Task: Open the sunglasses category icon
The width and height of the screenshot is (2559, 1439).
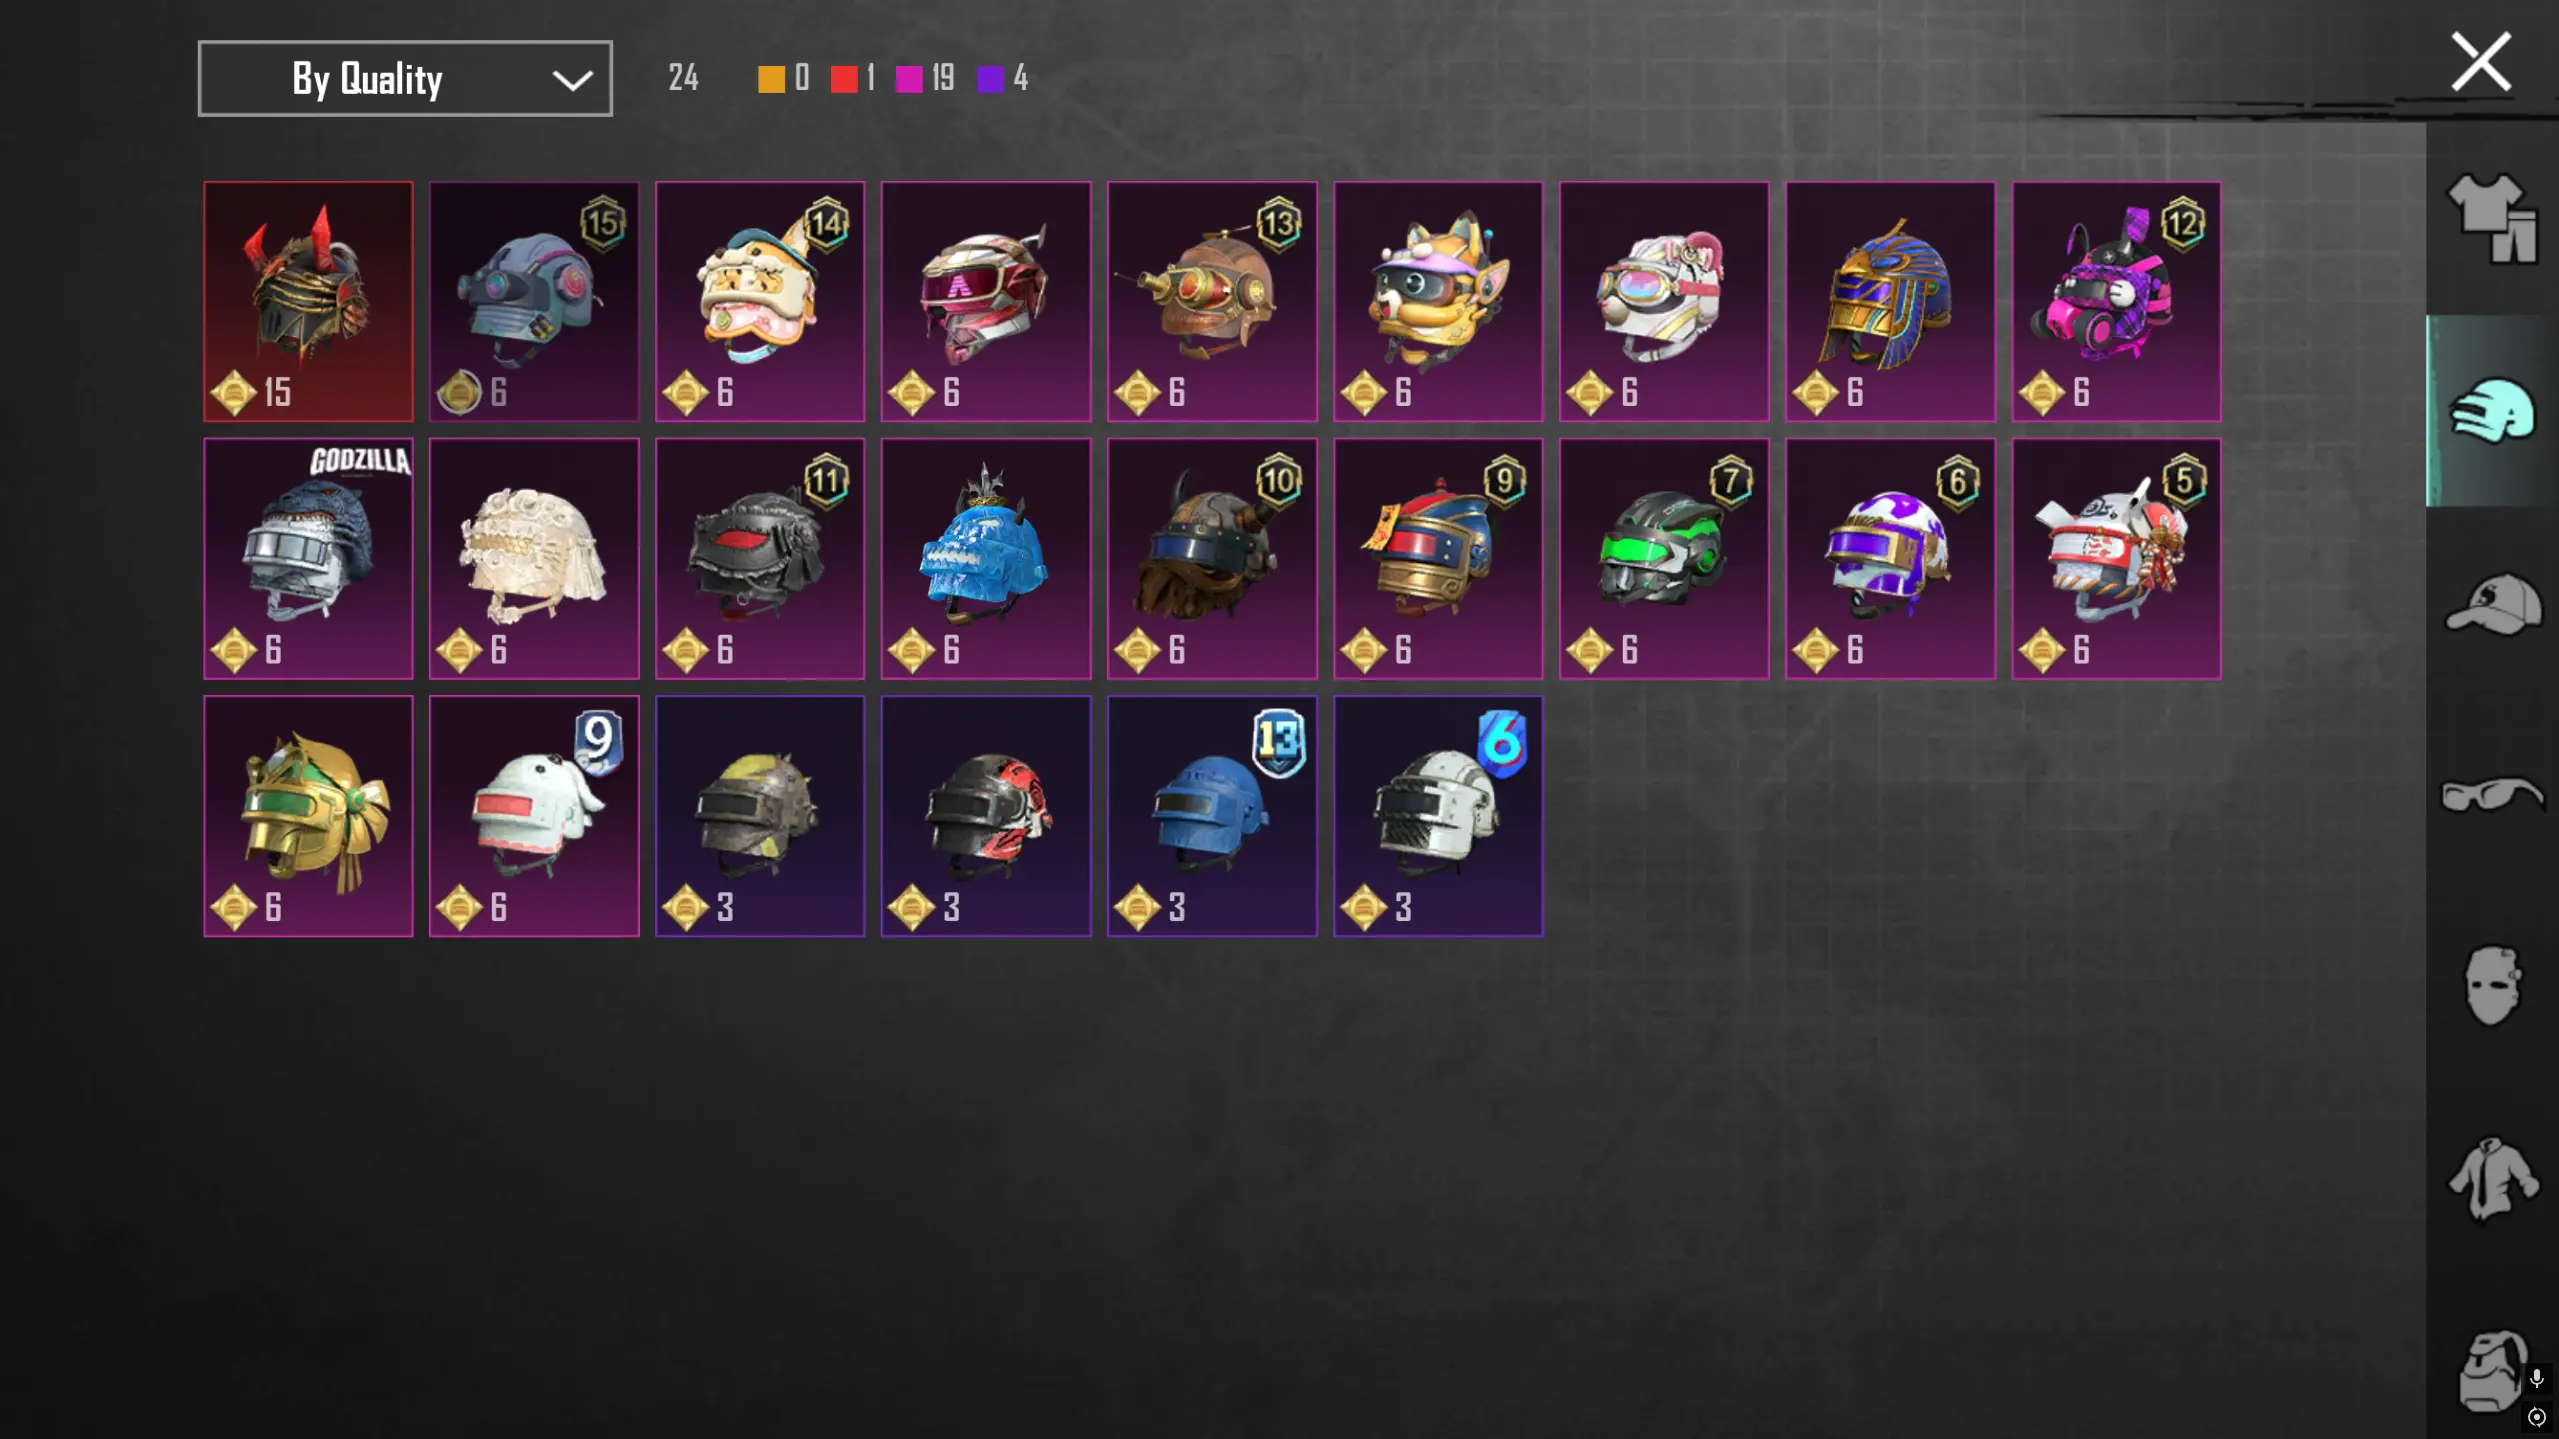Action: click(x=2492, y=795)
